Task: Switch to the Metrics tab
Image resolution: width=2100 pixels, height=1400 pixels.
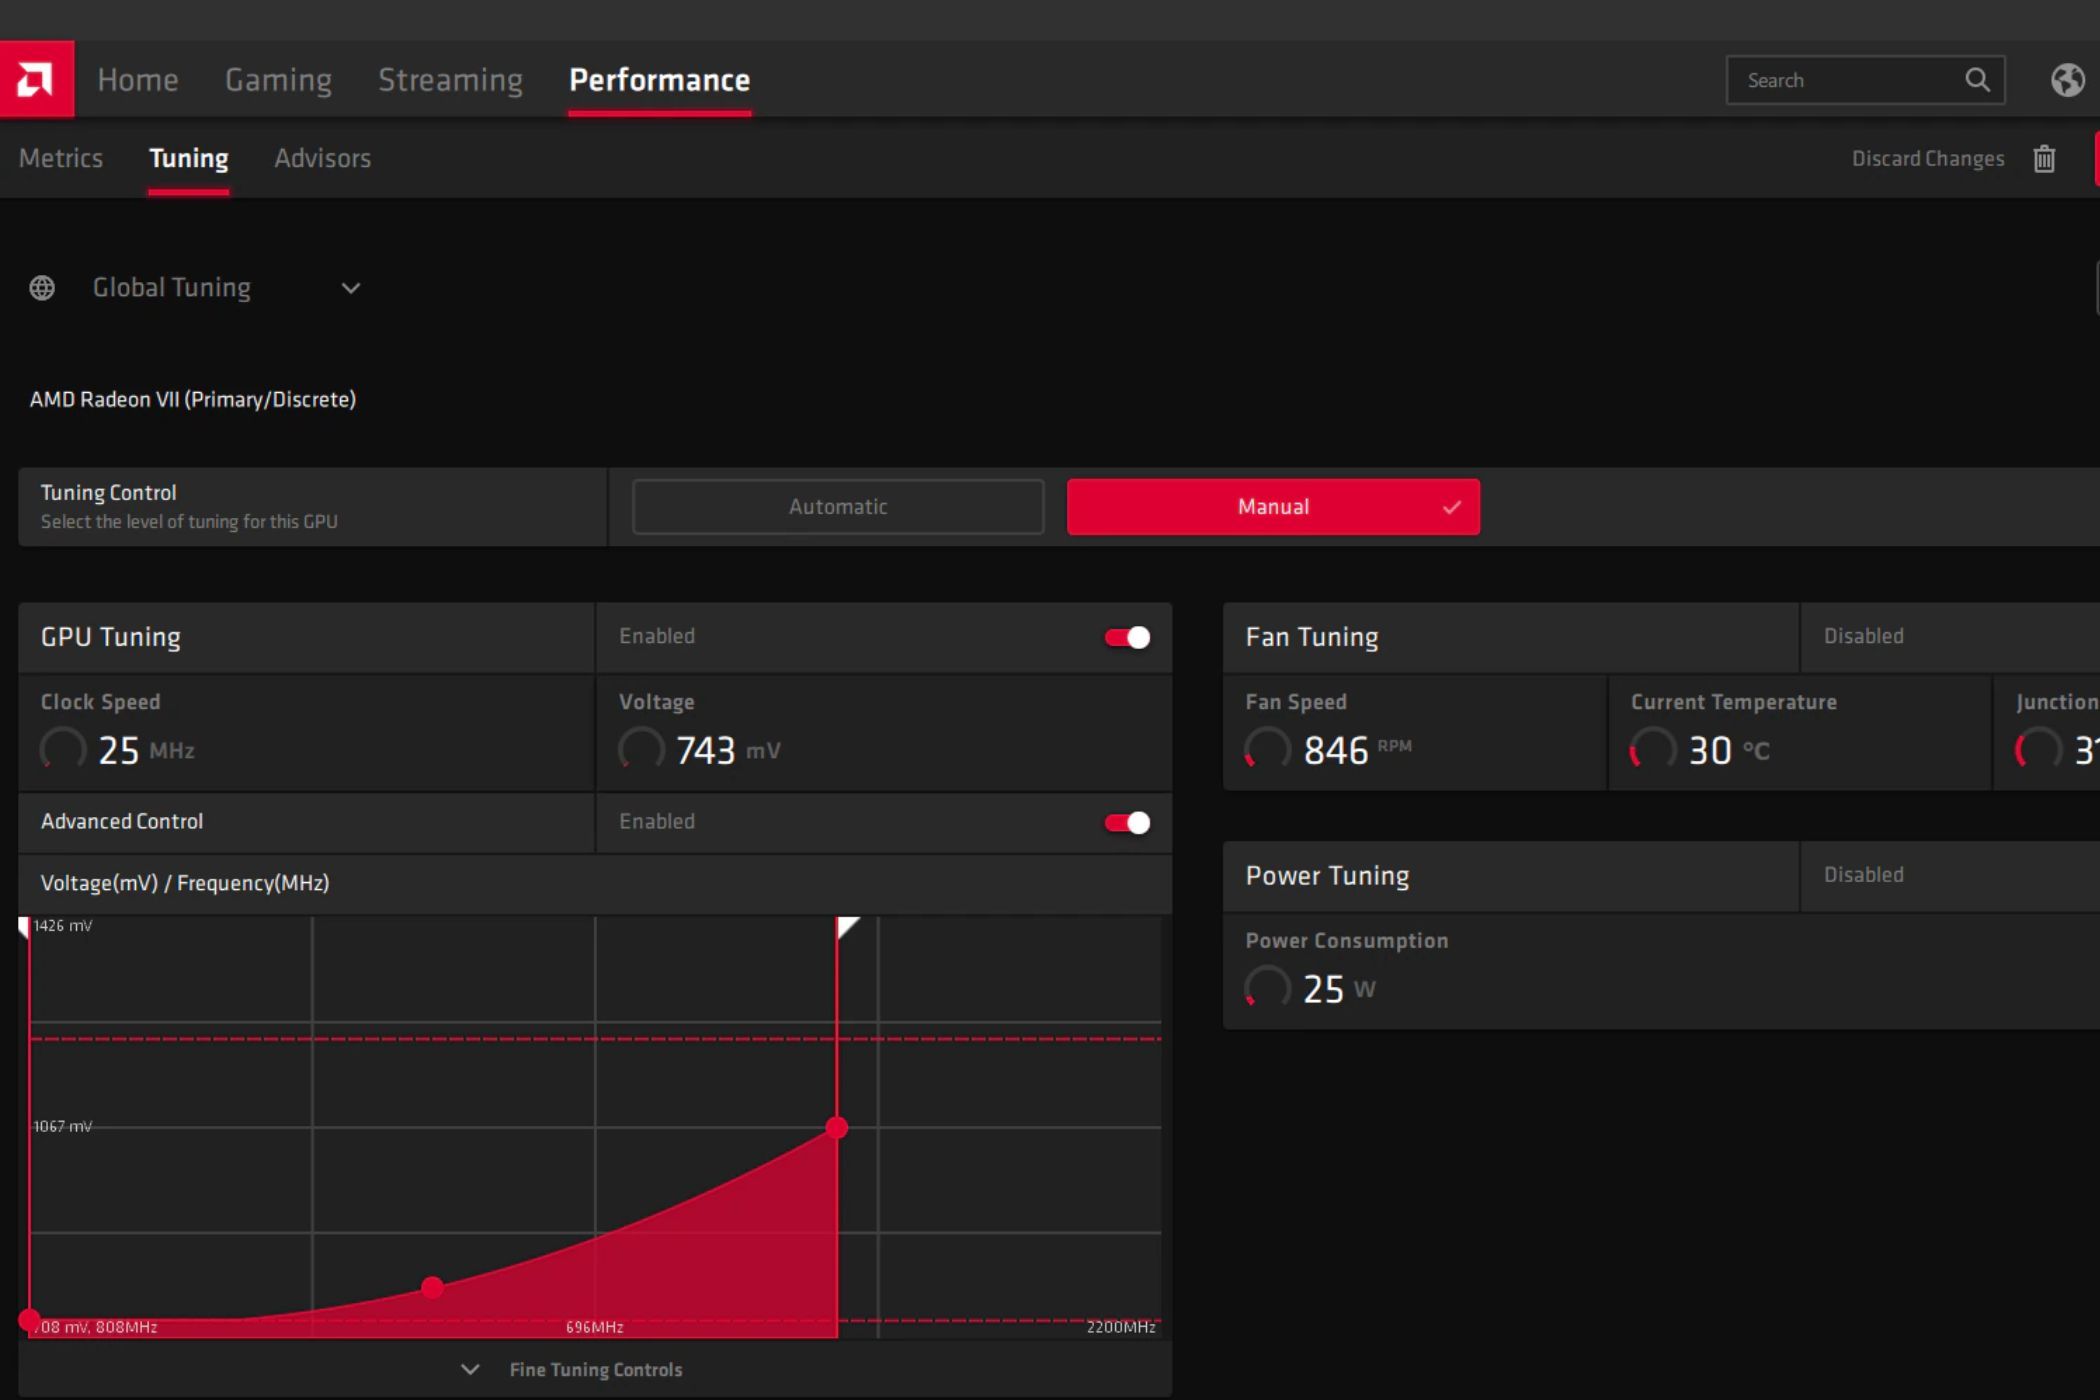Action: pyautogui.click(x=61, y=158)
